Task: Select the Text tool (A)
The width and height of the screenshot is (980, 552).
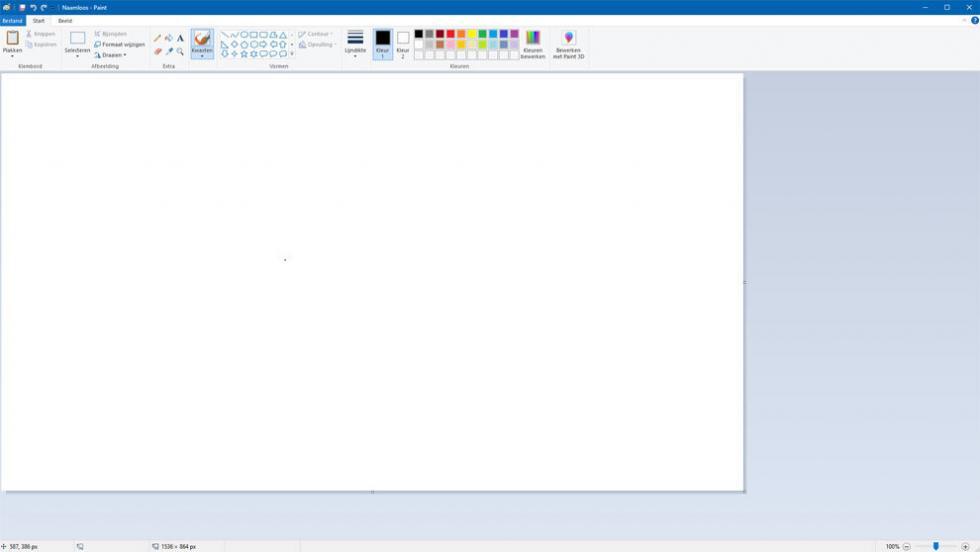Action: [180, 38]
